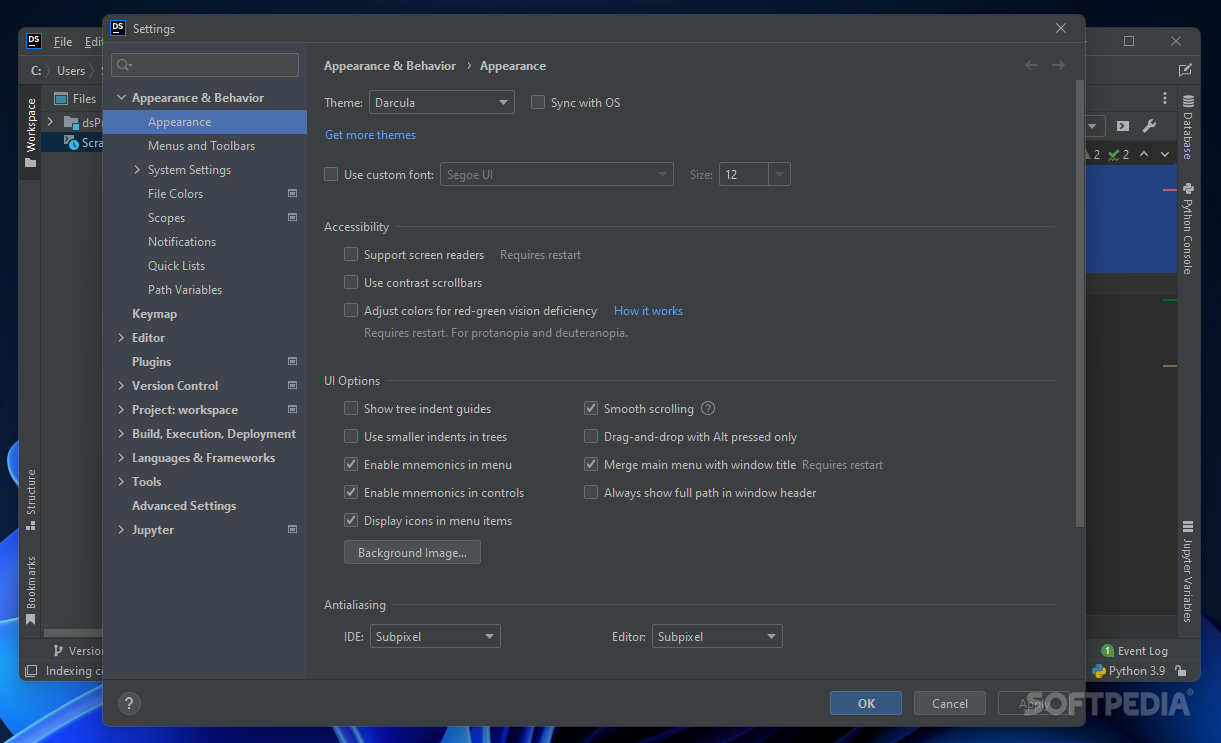Enable Support screen readers

351,254
